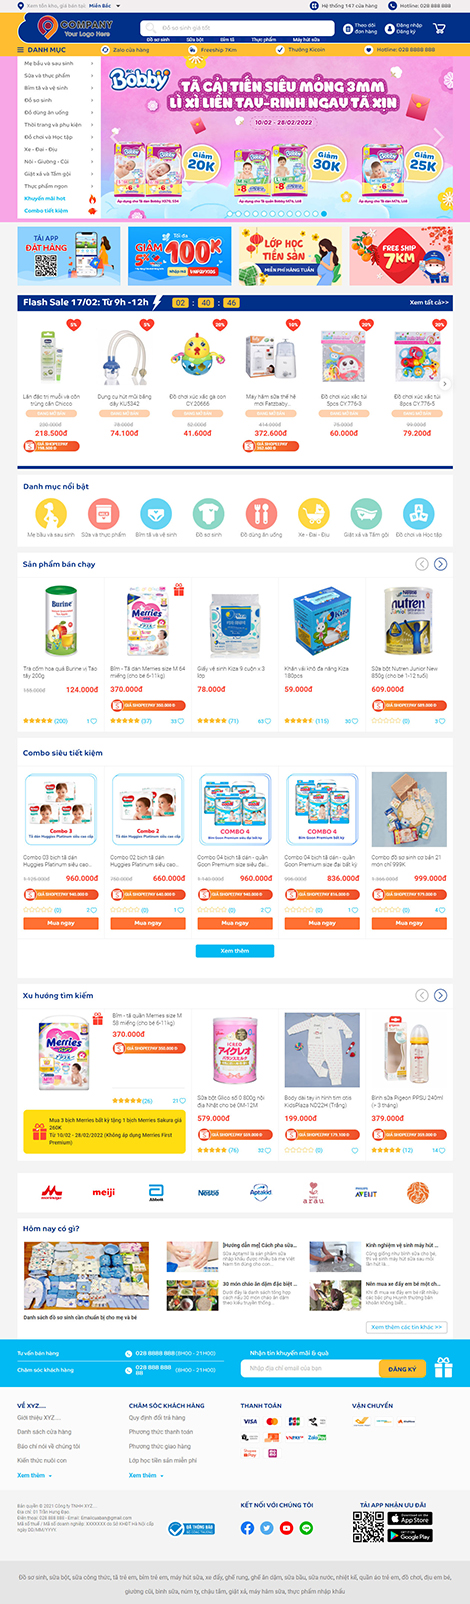This screenshot has width=470, height=1604.
Task: Open the Facebook social icon in footer
Action: pyautogui.click(x=247, y=1528)
